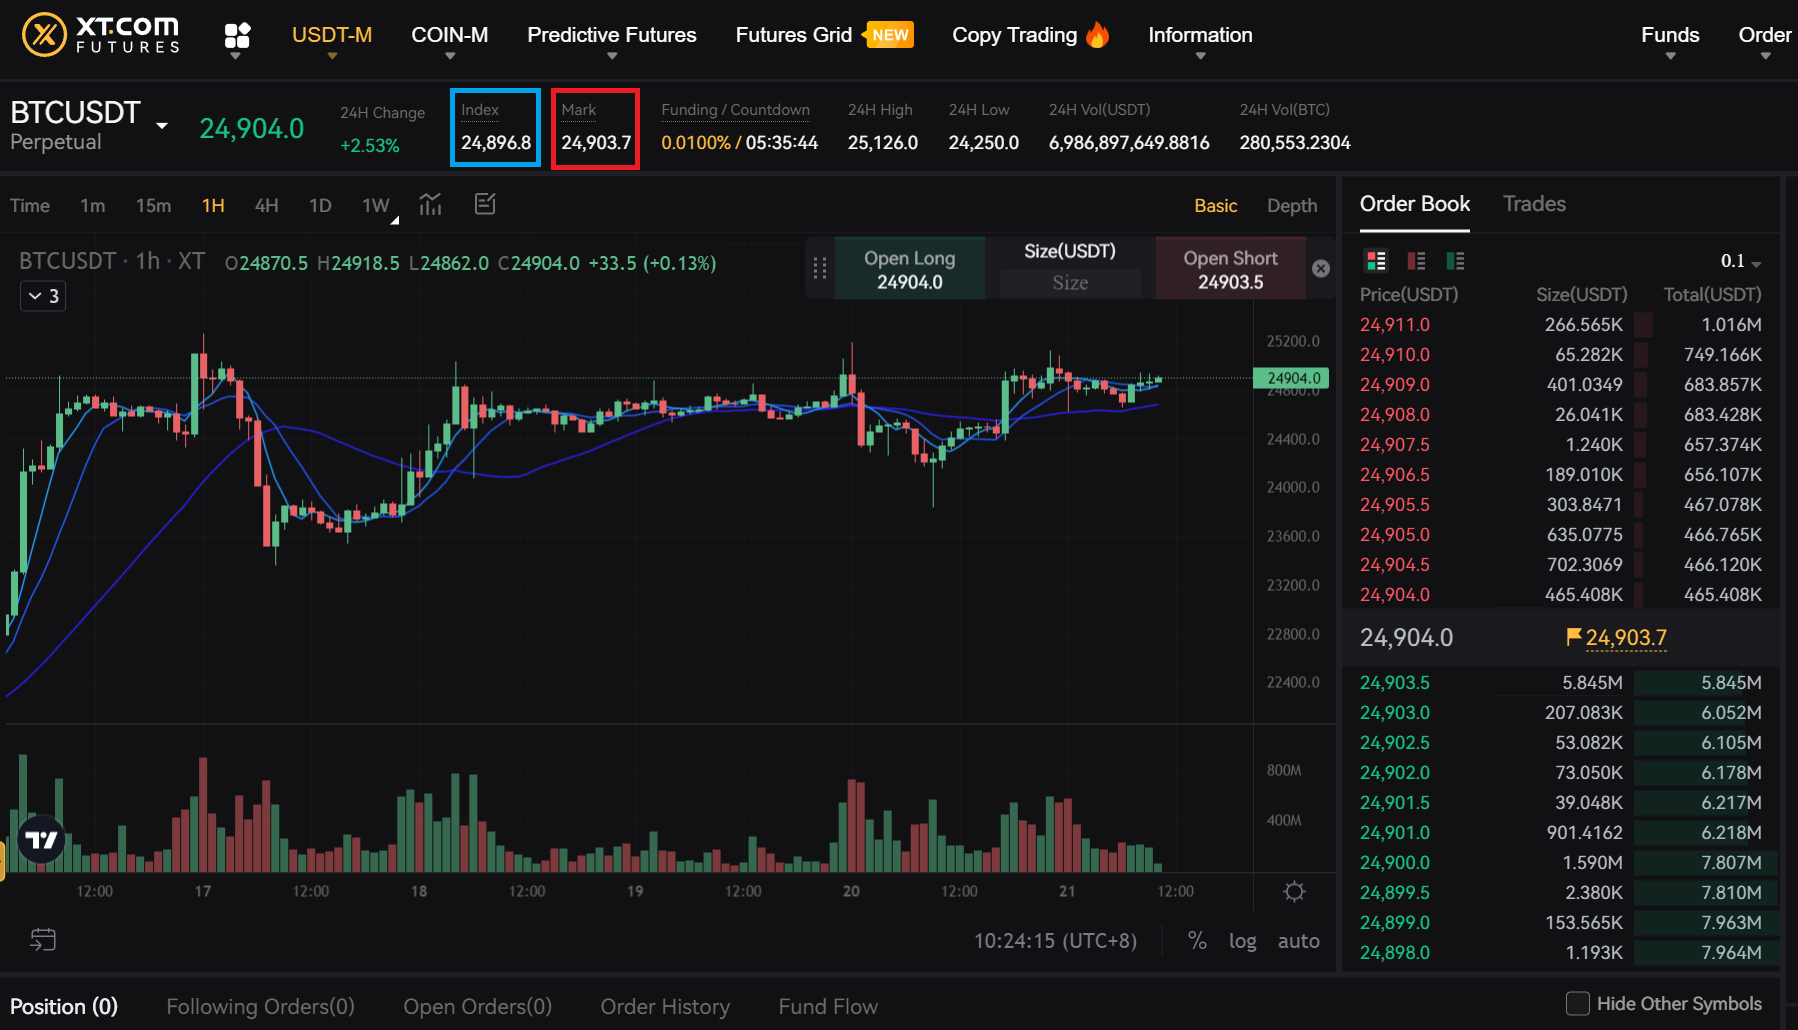Click the Size input field

point(1070,283)
